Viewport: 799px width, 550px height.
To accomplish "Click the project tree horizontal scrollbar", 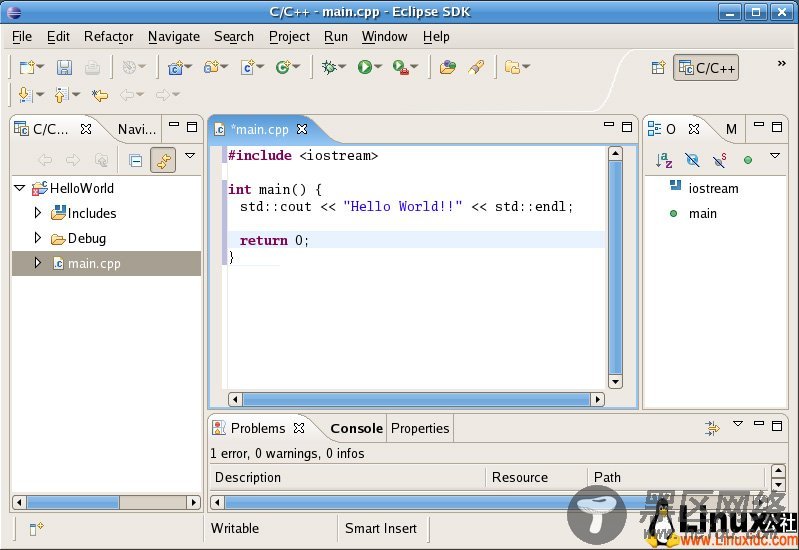I will 106,502.
